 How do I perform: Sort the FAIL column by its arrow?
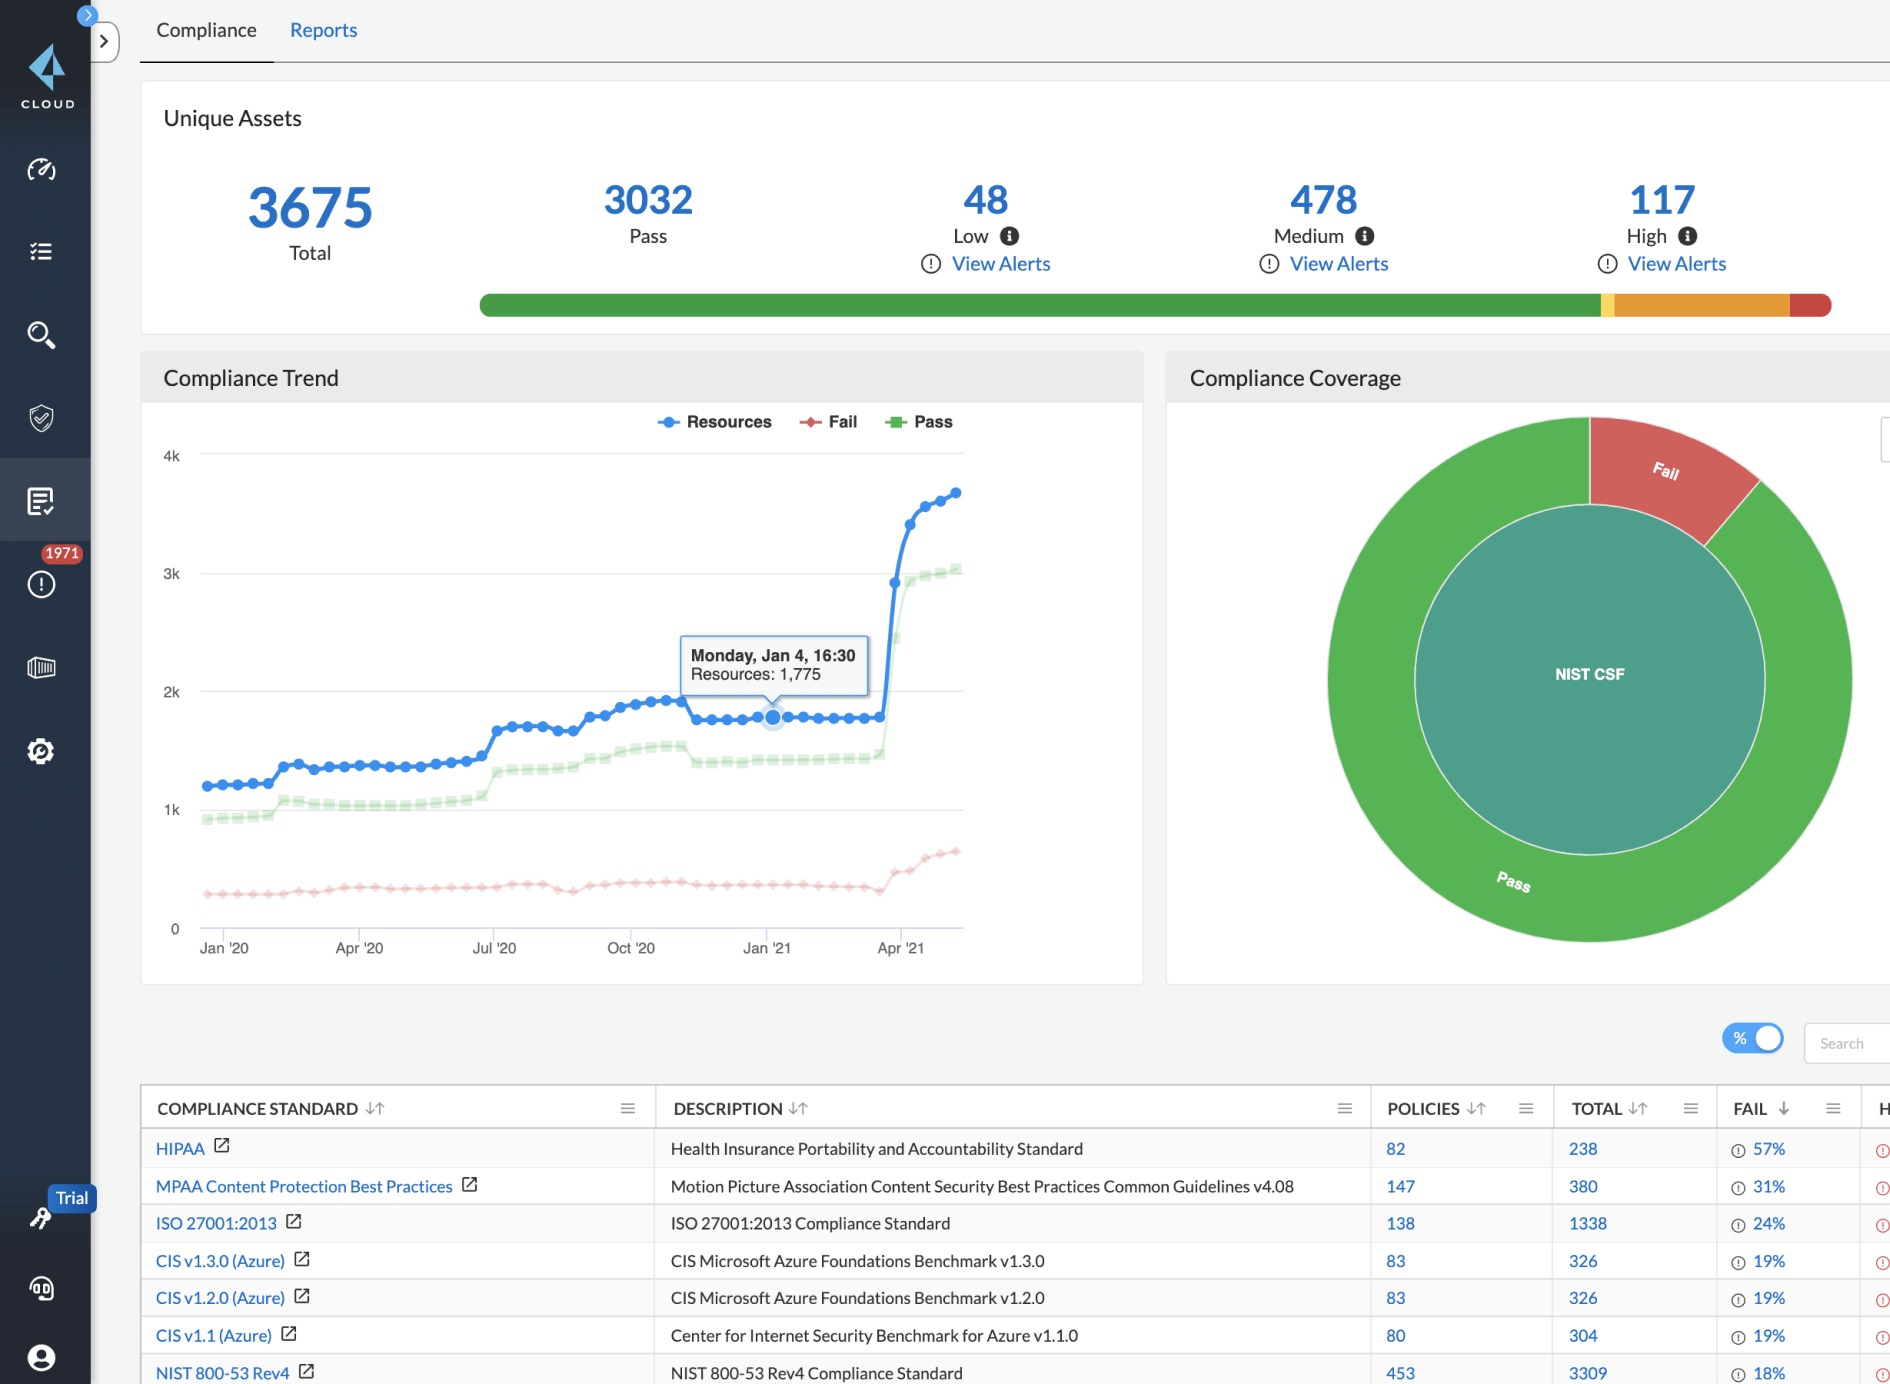(x=1782, y=1108)
